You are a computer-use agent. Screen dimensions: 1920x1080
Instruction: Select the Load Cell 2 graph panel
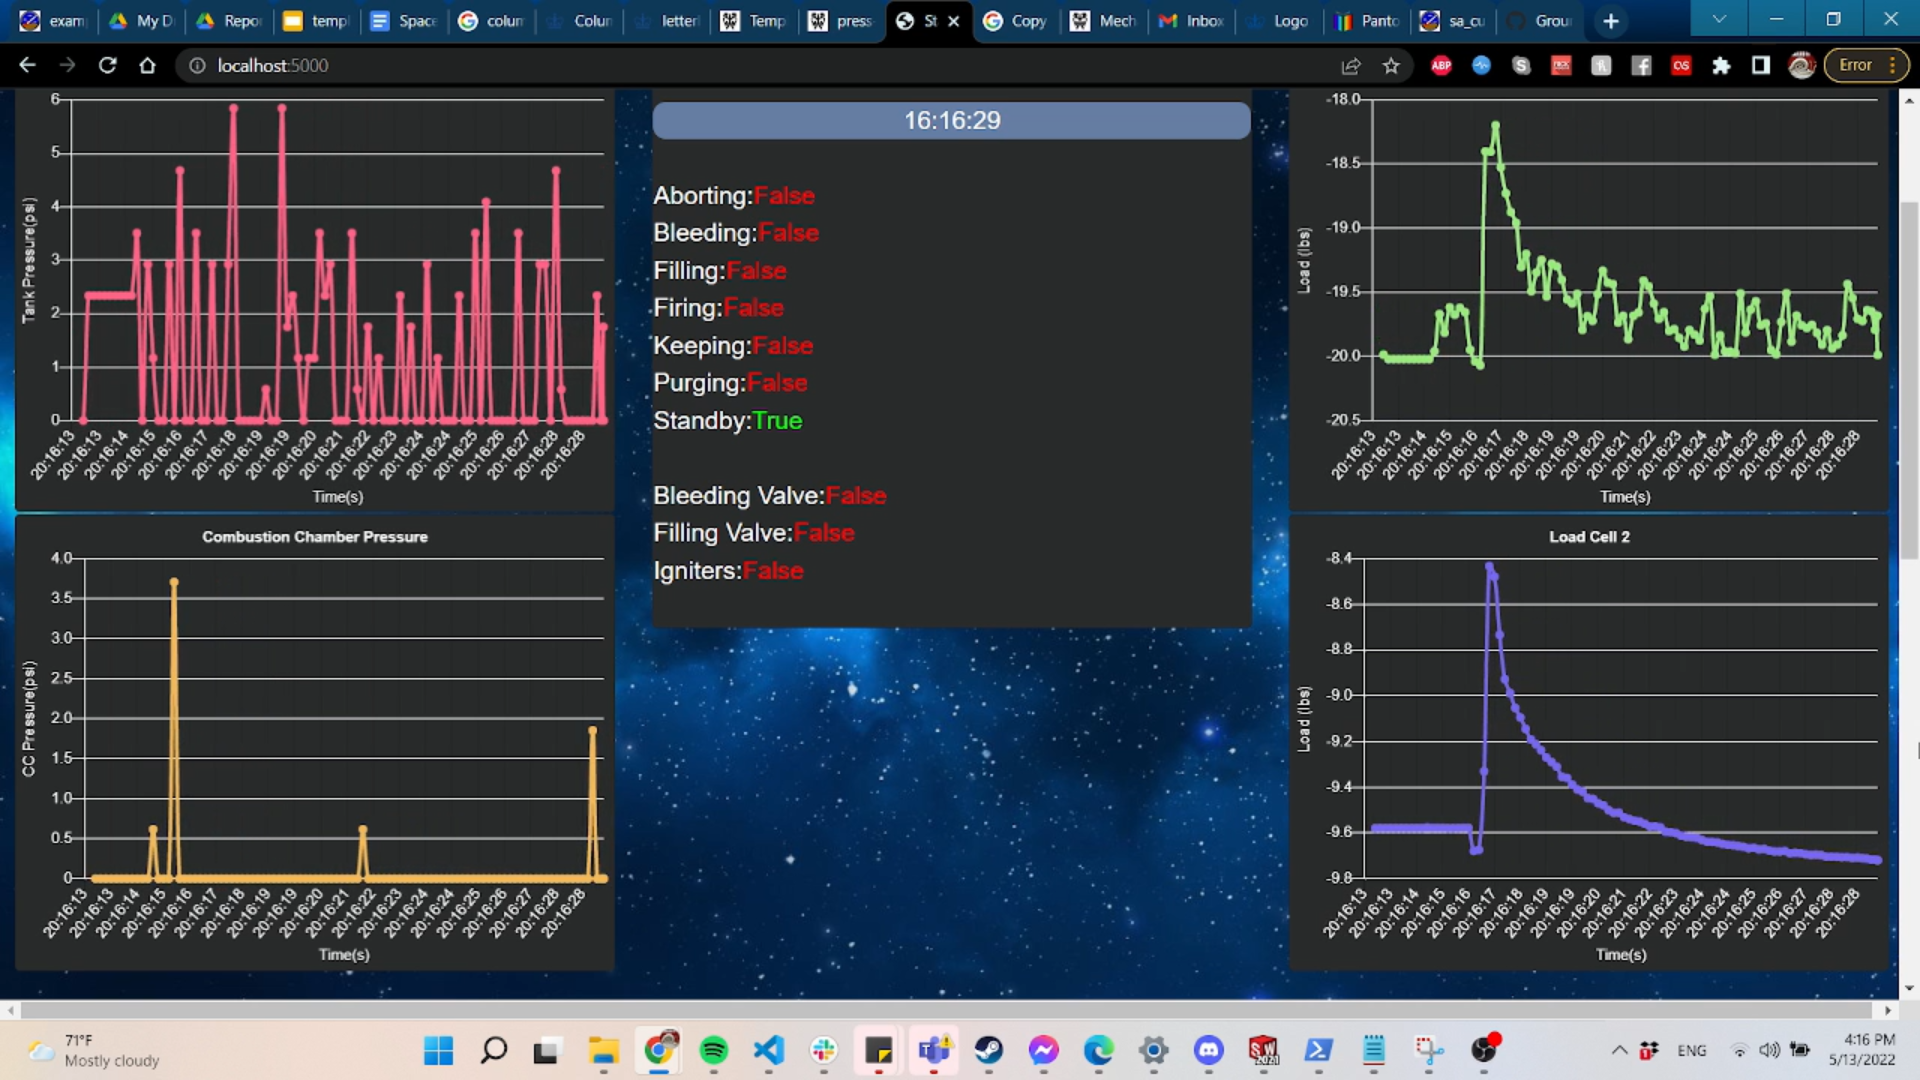click(x=1596, y=745)
